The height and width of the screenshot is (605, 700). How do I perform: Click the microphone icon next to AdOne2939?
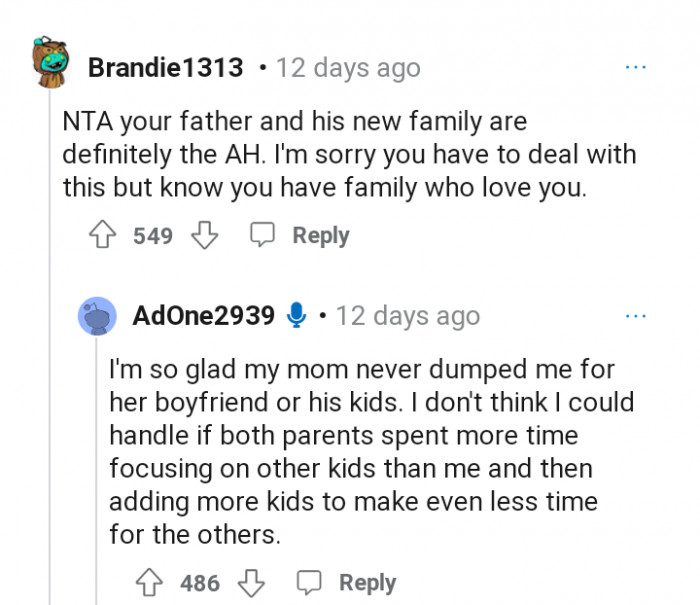click(295, 316)
